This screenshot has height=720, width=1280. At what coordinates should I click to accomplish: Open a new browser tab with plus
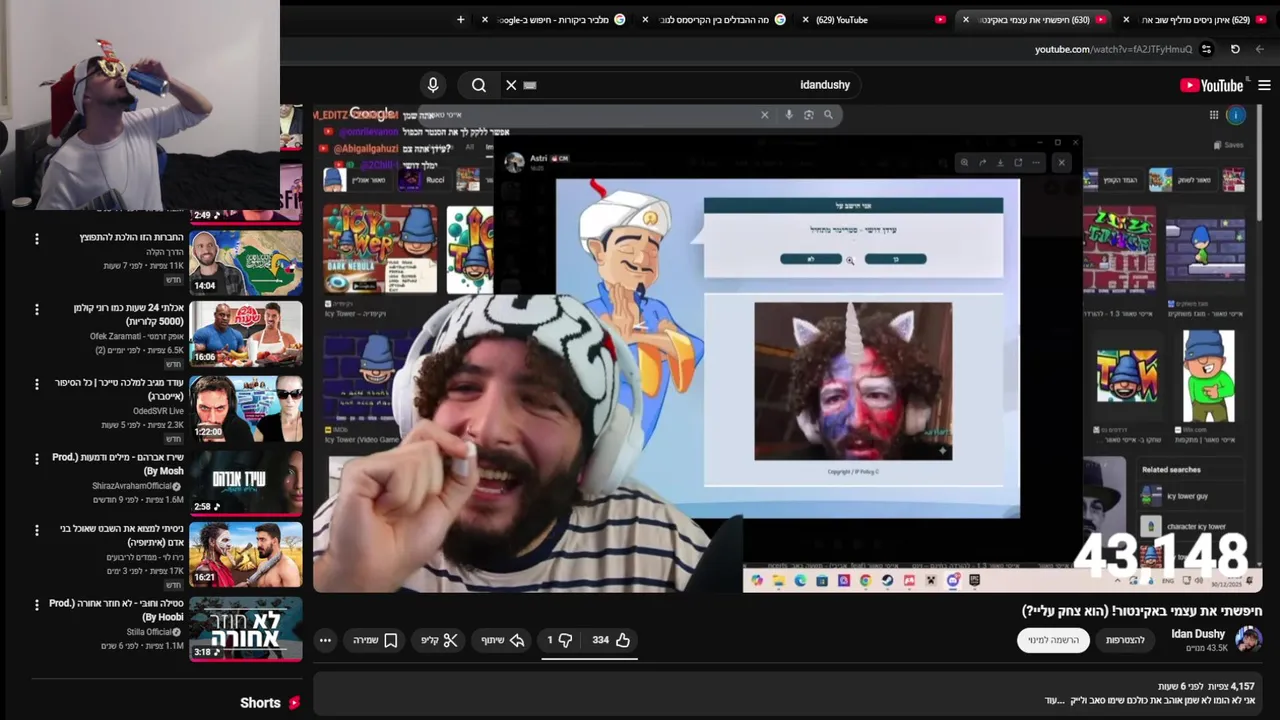pyautogui.click(x=461, y=19)
